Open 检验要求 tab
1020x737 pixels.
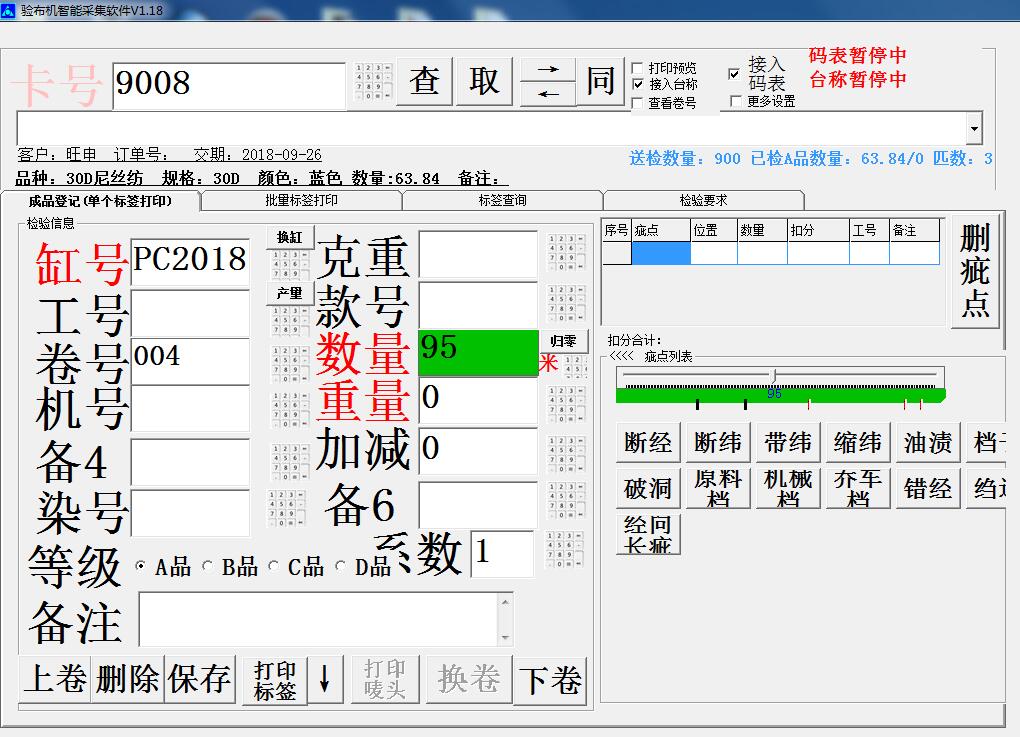pyautogui.click(x=703, y=200)
